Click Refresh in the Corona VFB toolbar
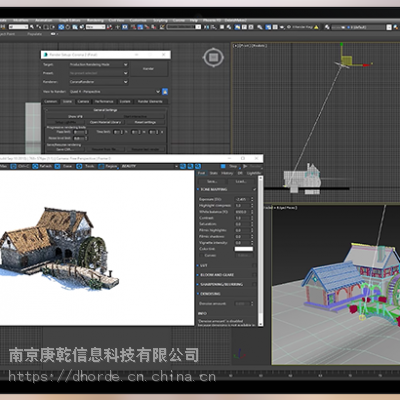This screenshot has height=400, width=400. pos(42,166)
